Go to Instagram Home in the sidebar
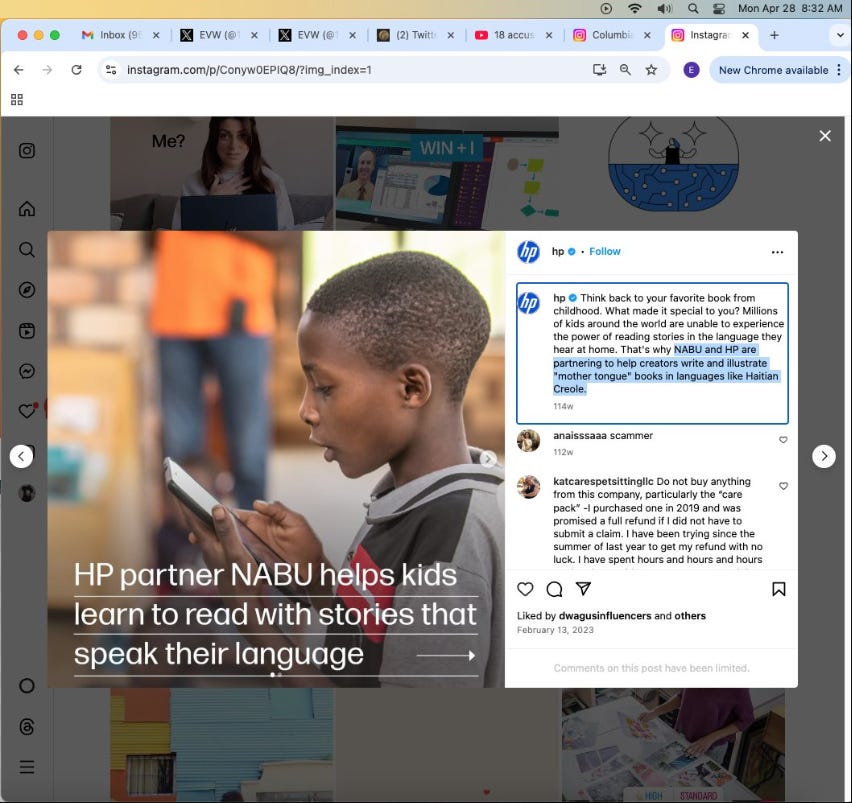Viewport: 852px width, 803px height. [x=27, y=209]
